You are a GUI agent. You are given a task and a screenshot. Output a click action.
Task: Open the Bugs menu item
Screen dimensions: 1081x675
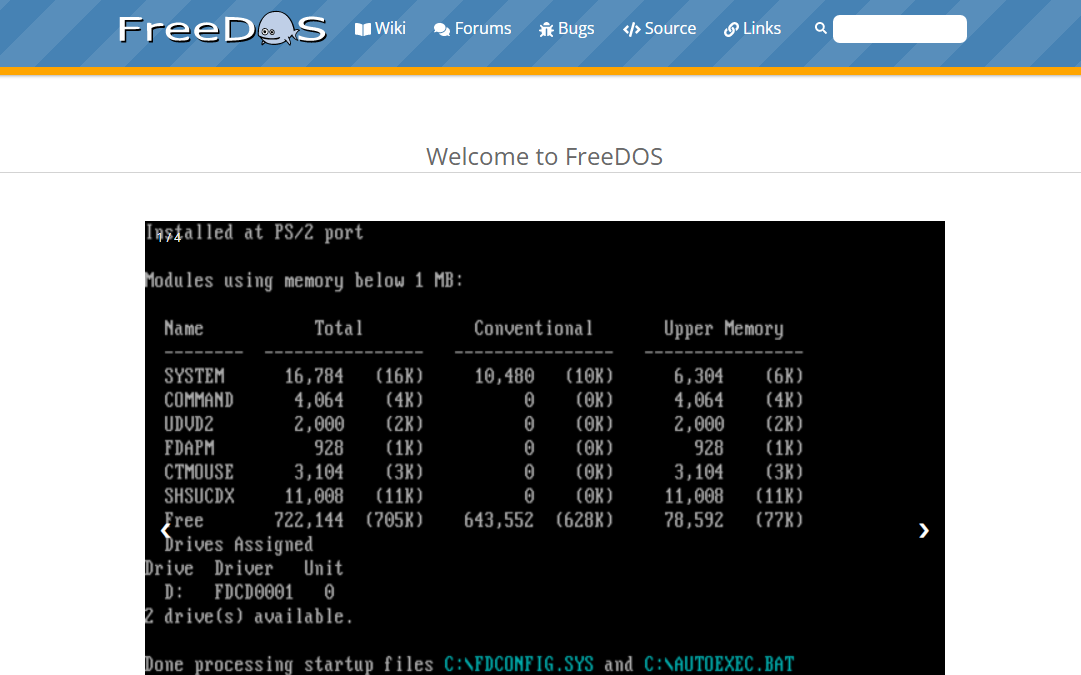coord(566,28)
